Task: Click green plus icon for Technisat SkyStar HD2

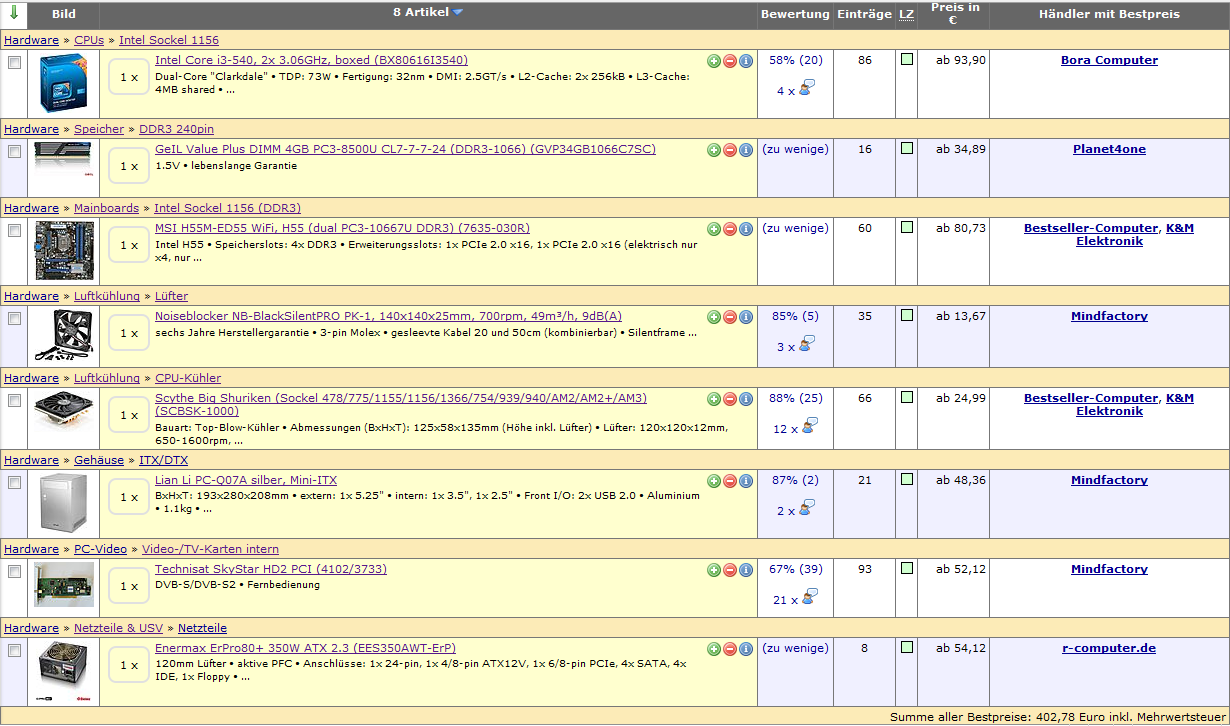Action: tap(713, 570)
